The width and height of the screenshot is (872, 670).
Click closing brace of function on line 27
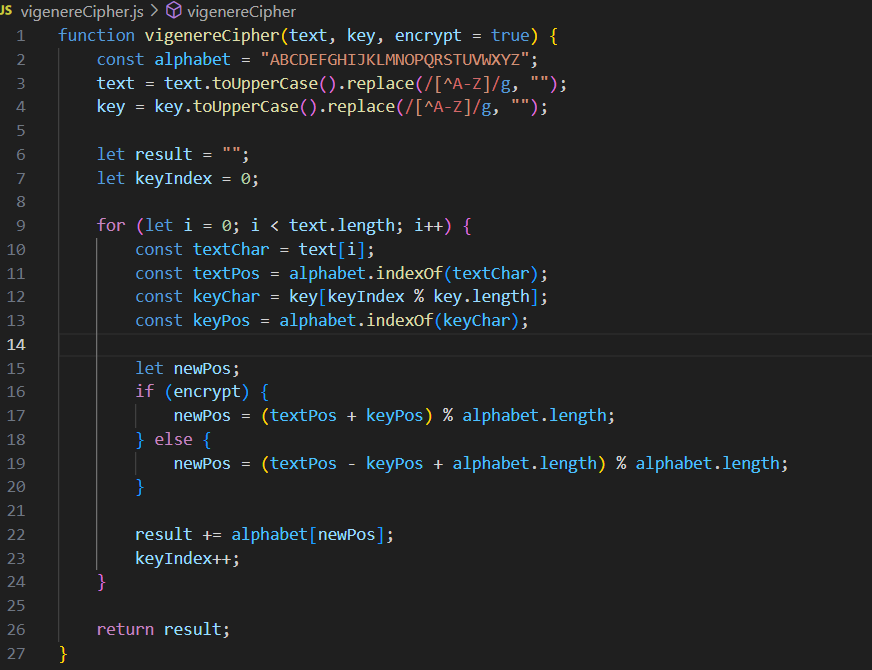[63, 654]
